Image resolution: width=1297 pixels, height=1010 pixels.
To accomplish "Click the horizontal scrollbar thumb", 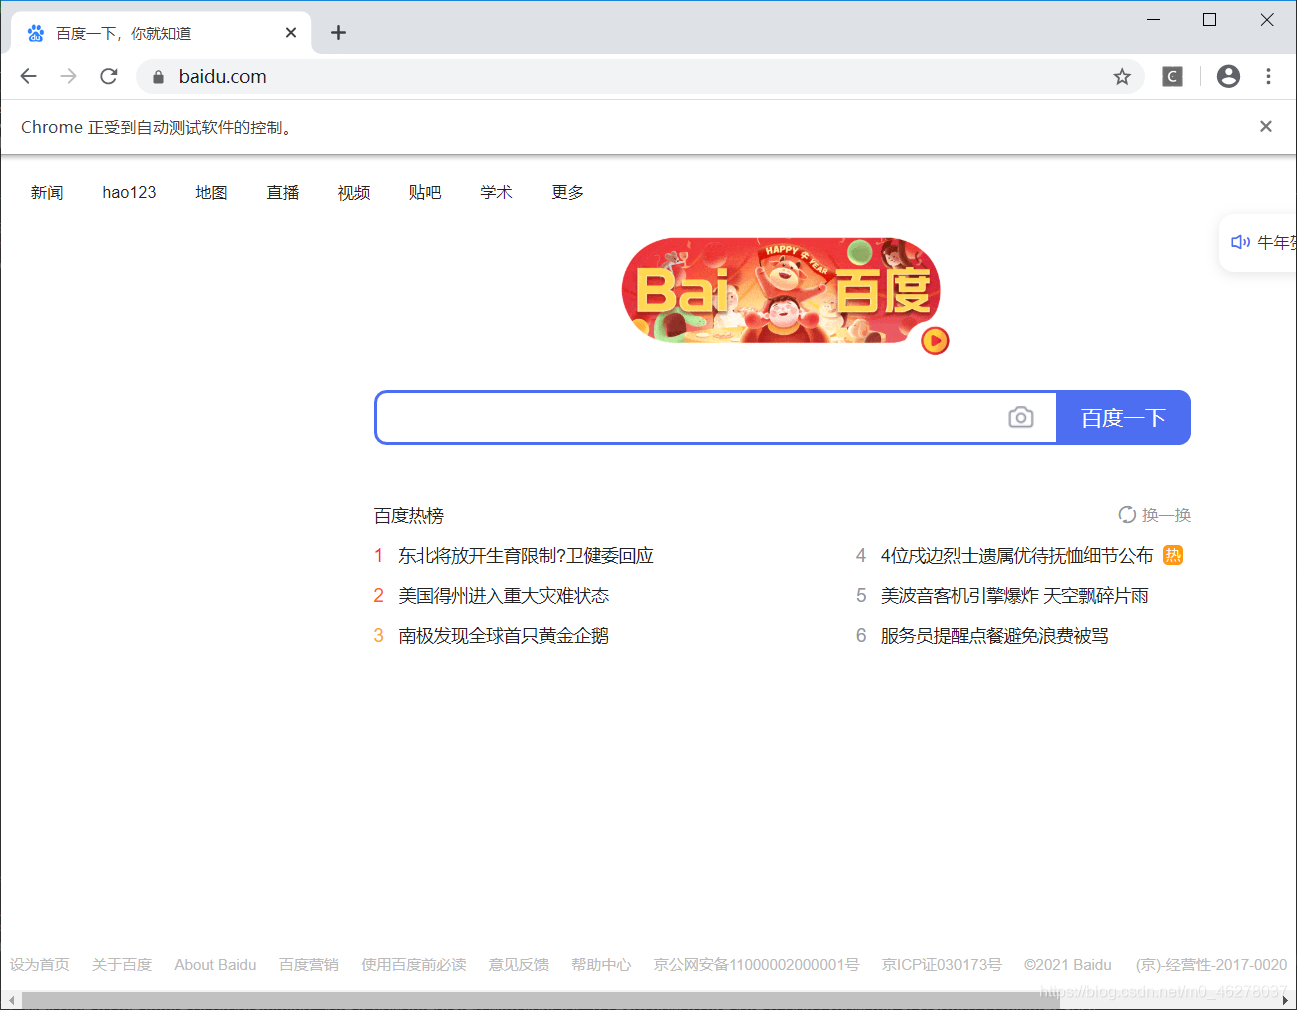I will tap(540, 1000).
